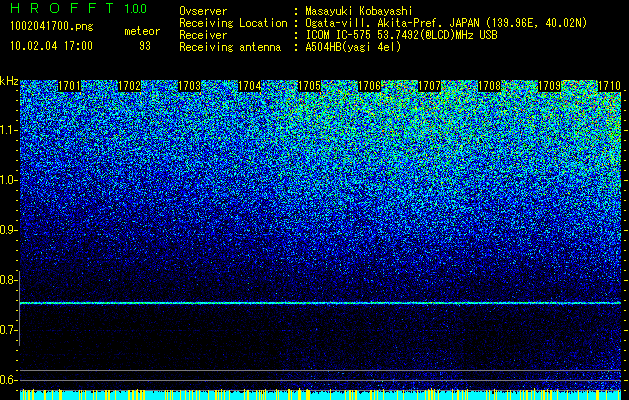This screenshot has height=400, width=629.
Task: Click the A504HB(yagi 4el) antenna text
Action: (353, 47)
